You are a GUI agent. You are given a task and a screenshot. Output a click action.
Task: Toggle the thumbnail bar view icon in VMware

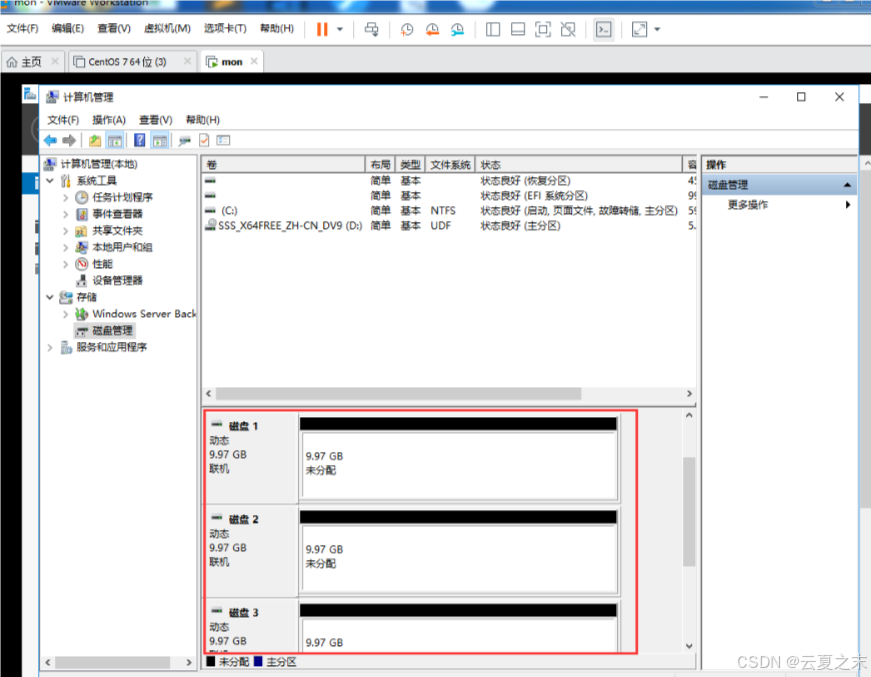click(x=518, y=29)
